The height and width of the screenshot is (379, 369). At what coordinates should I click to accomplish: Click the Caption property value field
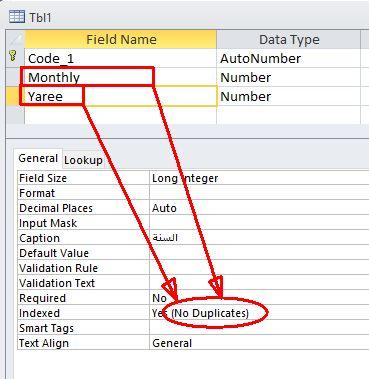click(259, 238)
